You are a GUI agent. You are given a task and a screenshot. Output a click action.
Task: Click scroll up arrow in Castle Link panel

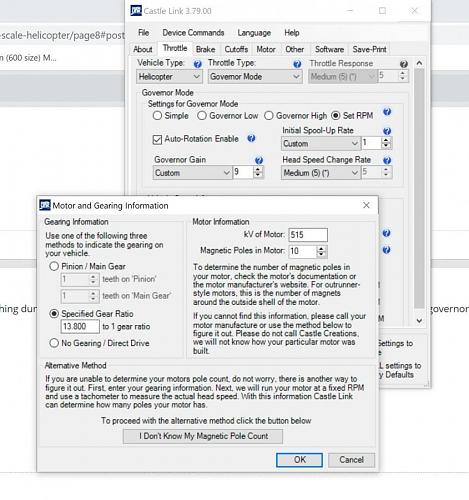click(419, 63)
